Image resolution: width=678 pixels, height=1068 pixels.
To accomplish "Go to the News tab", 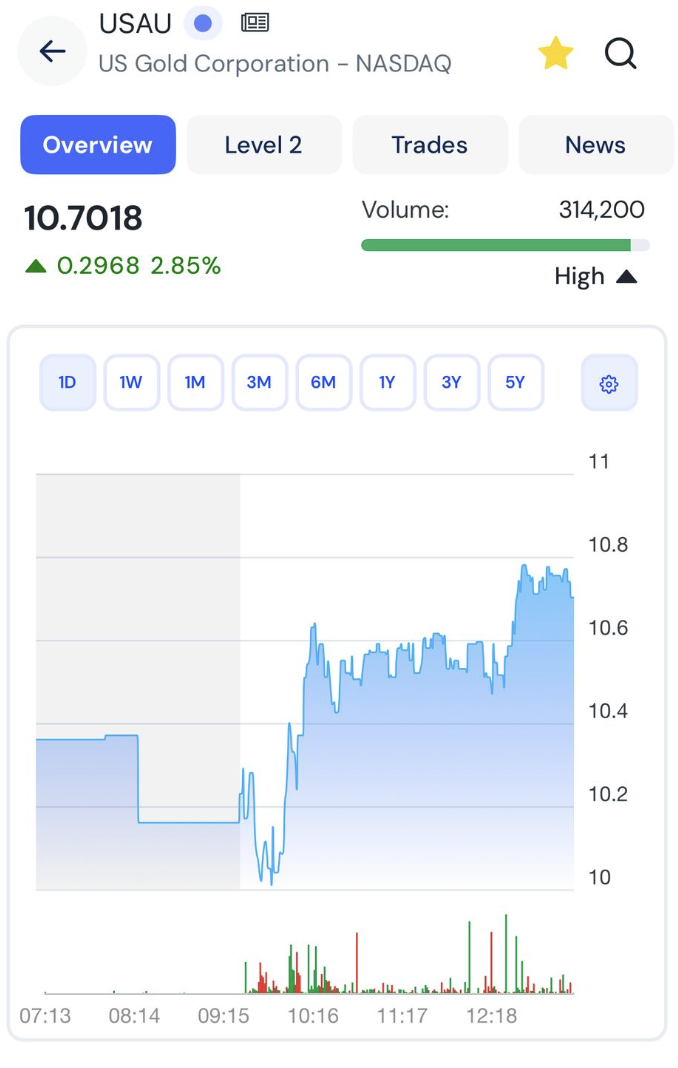I will (596, 144).
